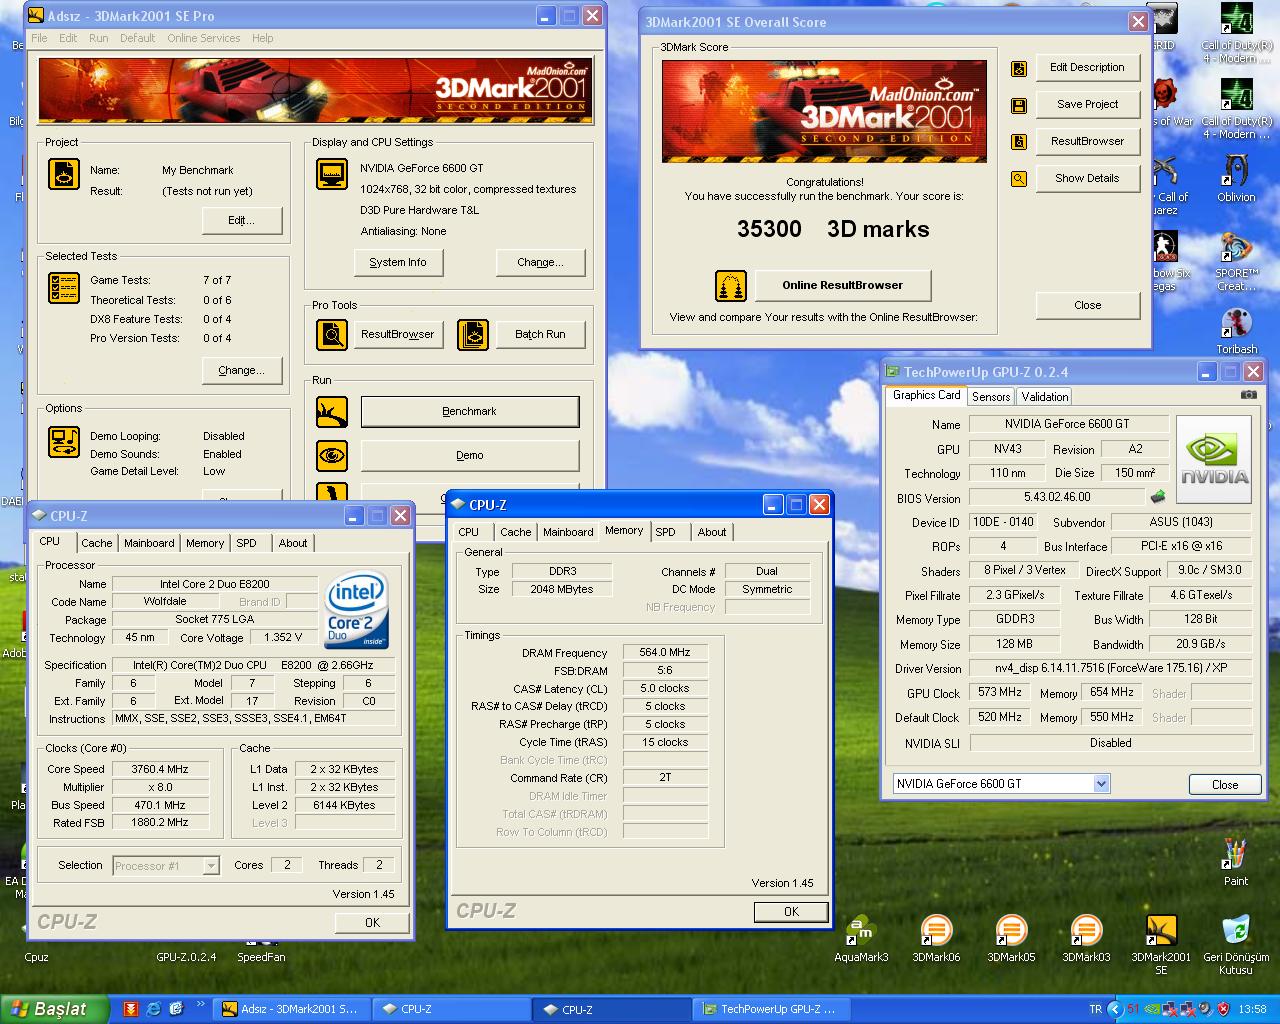Click the GPU-Z screenshot camera icon
Image resolution: width=1280 pixels, height=1024 pixels.
pos(1248,395)
